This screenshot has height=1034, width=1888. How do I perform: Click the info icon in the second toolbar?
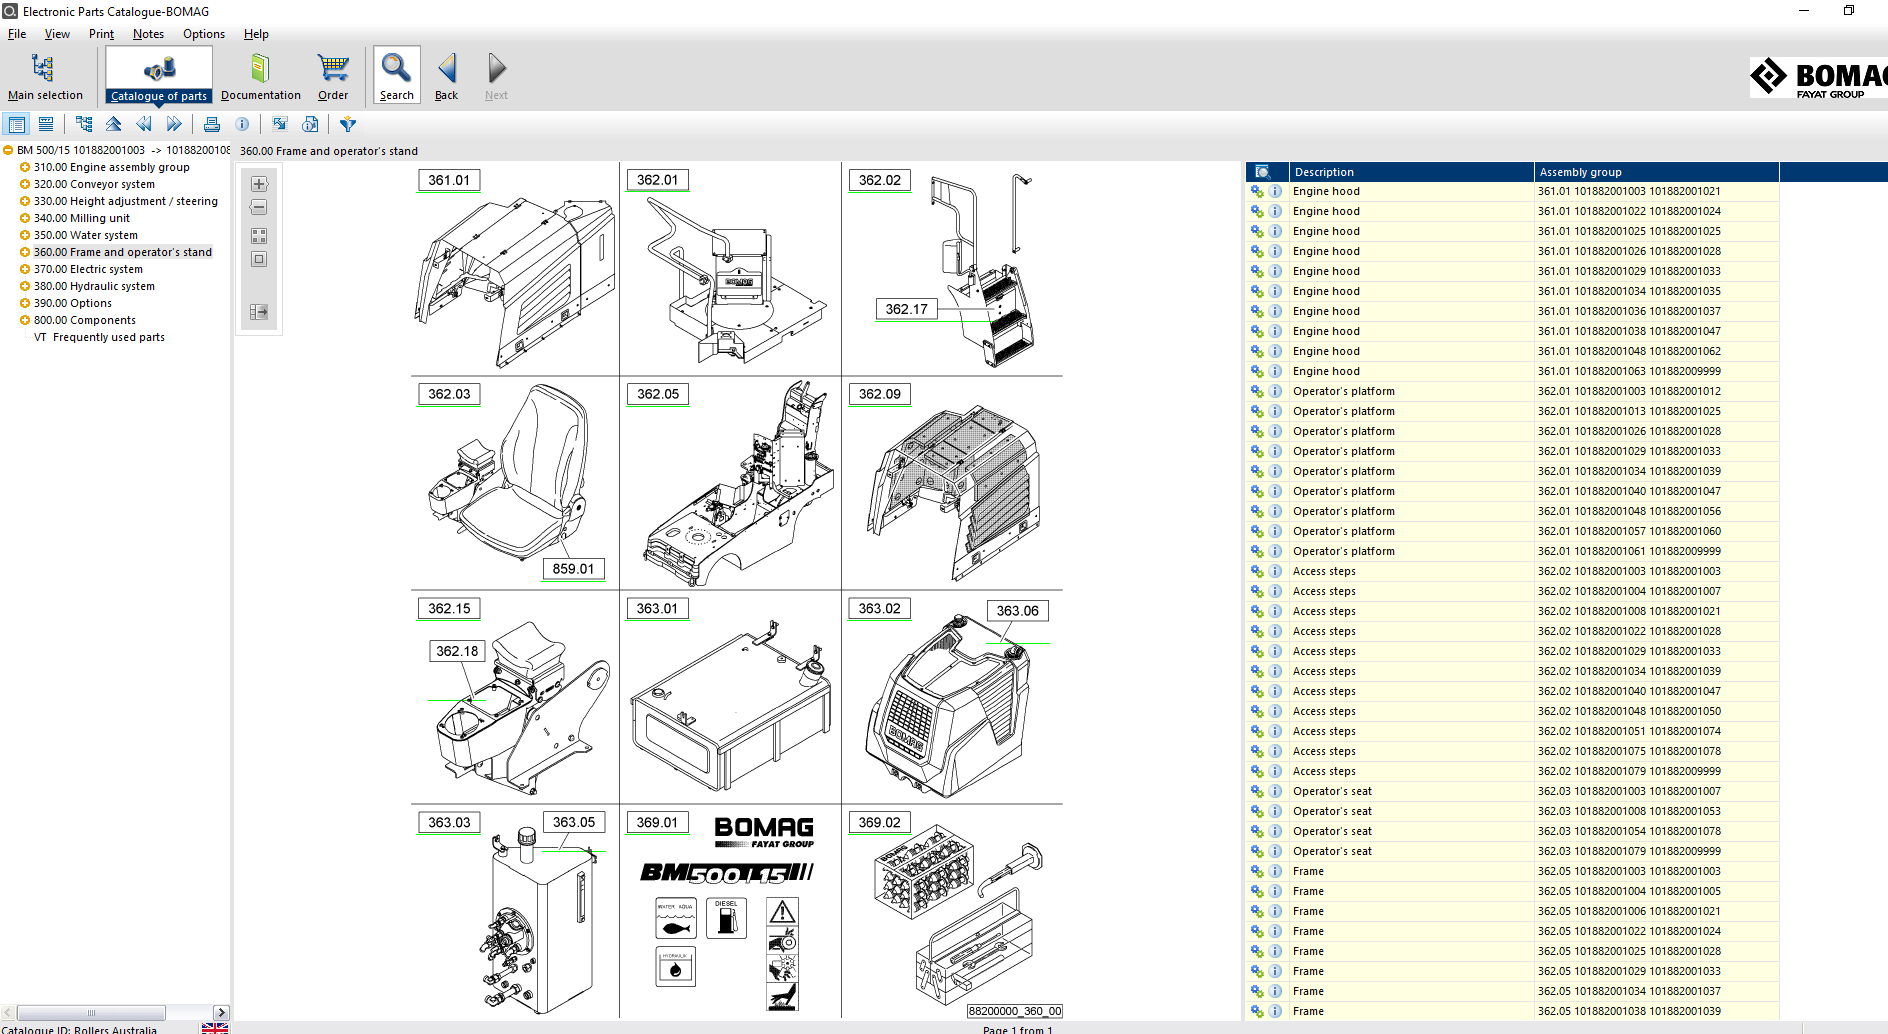242,123
